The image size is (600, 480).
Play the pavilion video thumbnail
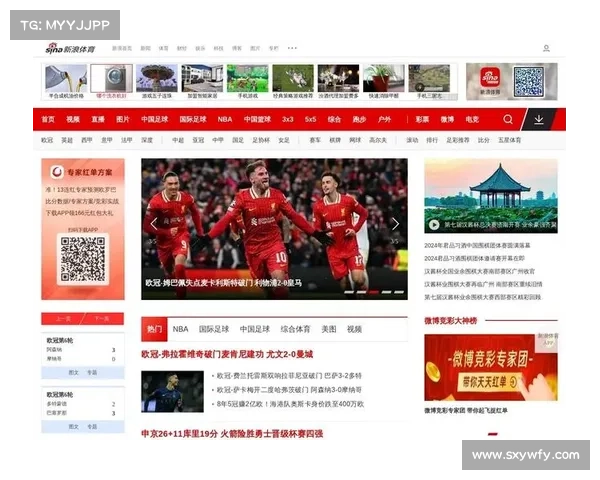[491, 196]
